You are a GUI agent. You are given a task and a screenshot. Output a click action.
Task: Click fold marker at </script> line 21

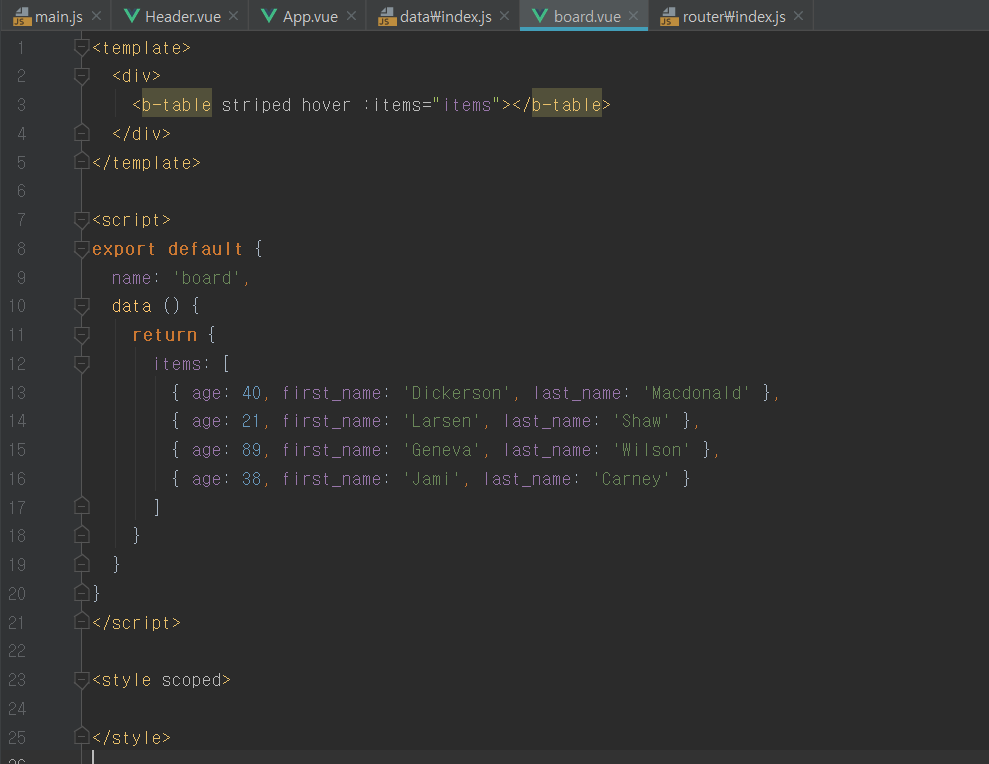[x=81, y=621]
